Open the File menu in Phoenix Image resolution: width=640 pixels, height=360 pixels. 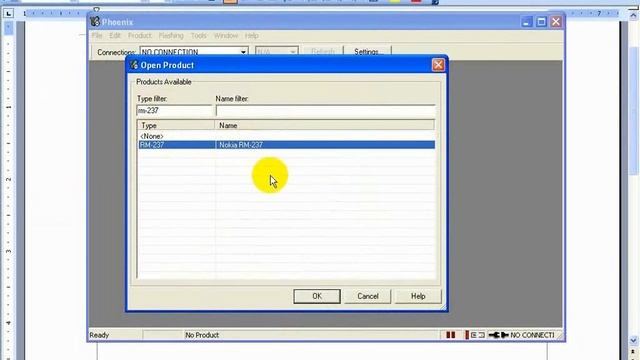click(97, 36)
